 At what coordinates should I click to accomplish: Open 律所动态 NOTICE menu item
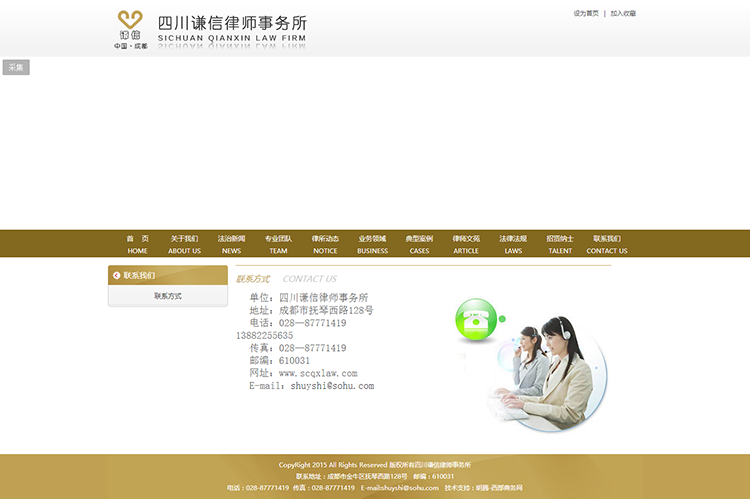point(325,244)
